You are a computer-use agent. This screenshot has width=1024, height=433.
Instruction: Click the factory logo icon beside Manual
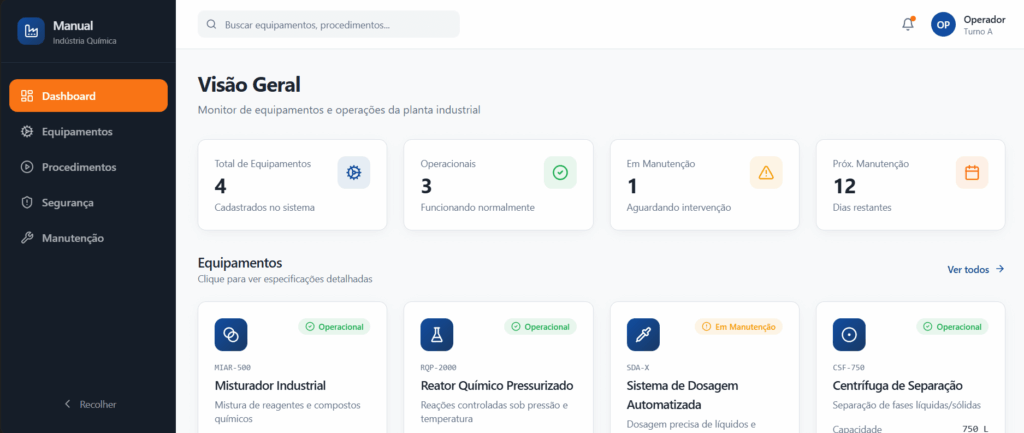click(x=31, y=31)
